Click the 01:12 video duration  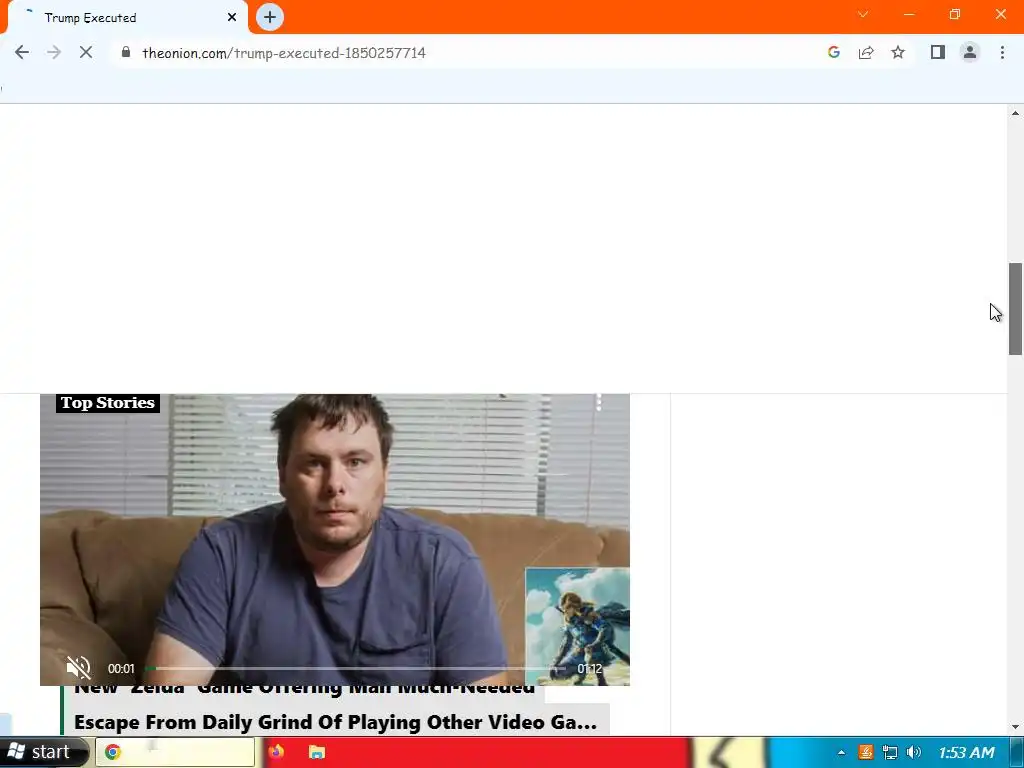[x=590, y=668]
